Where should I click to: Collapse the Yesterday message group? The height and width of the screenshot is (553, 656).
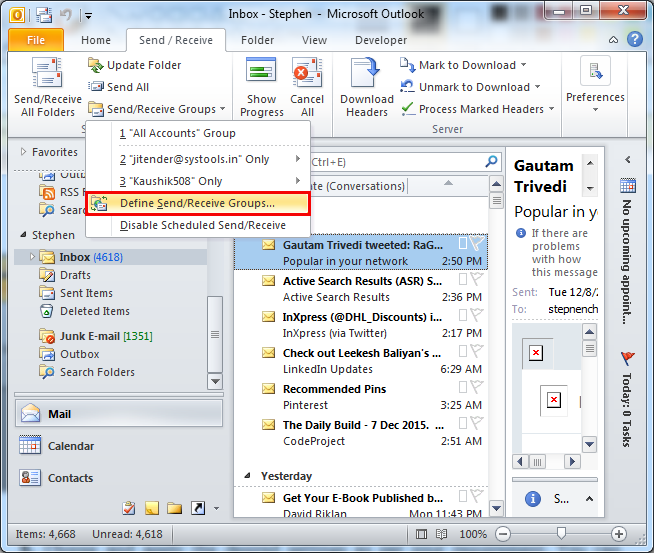[x=247, y=476]
